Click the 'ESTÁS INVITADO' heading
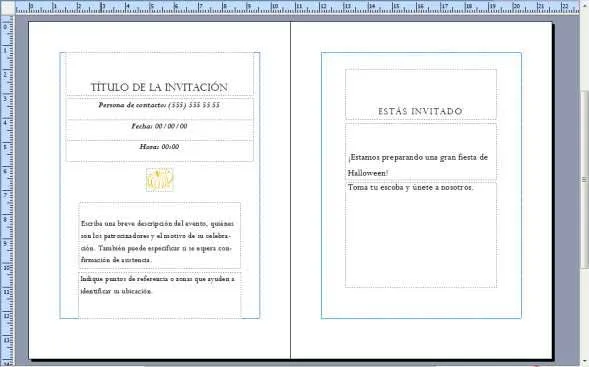Viewport: 589px width, 367px height. (x=420, y=111)
